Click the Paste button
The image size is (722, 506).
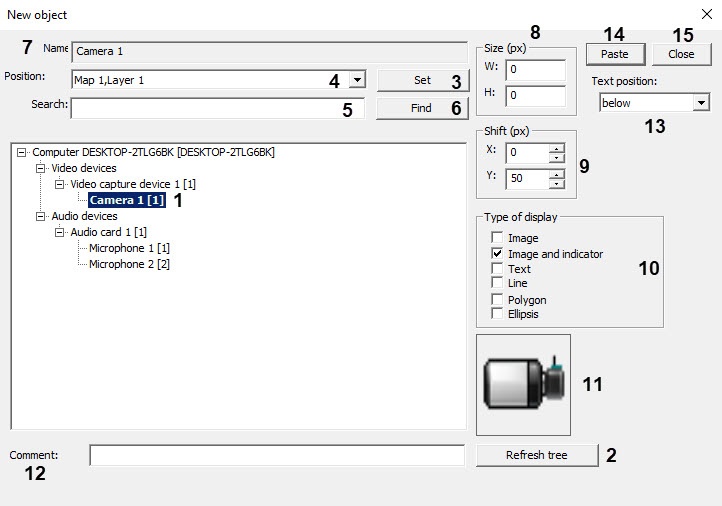pyautogui.click(x=615, y=54)
